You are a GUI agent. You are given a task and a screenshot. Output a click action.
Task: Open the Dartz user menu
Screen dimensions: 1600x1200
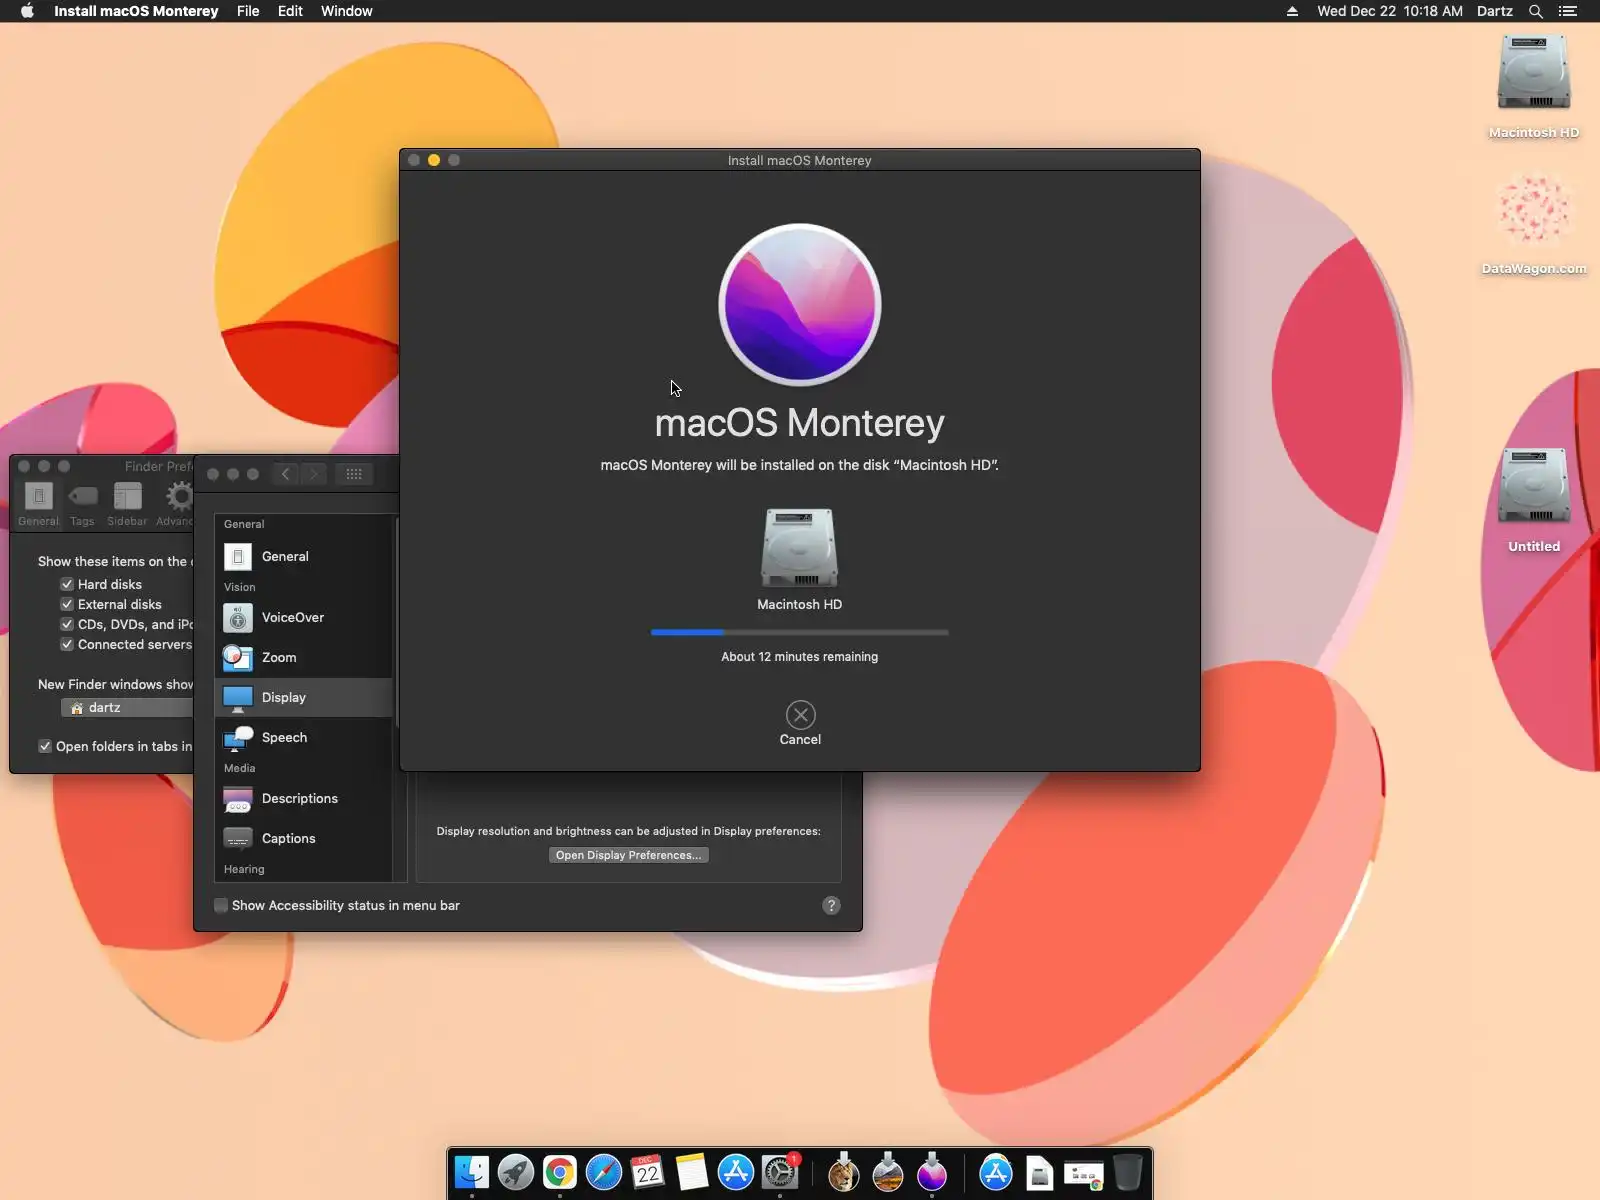click(x=1494, y=11)
